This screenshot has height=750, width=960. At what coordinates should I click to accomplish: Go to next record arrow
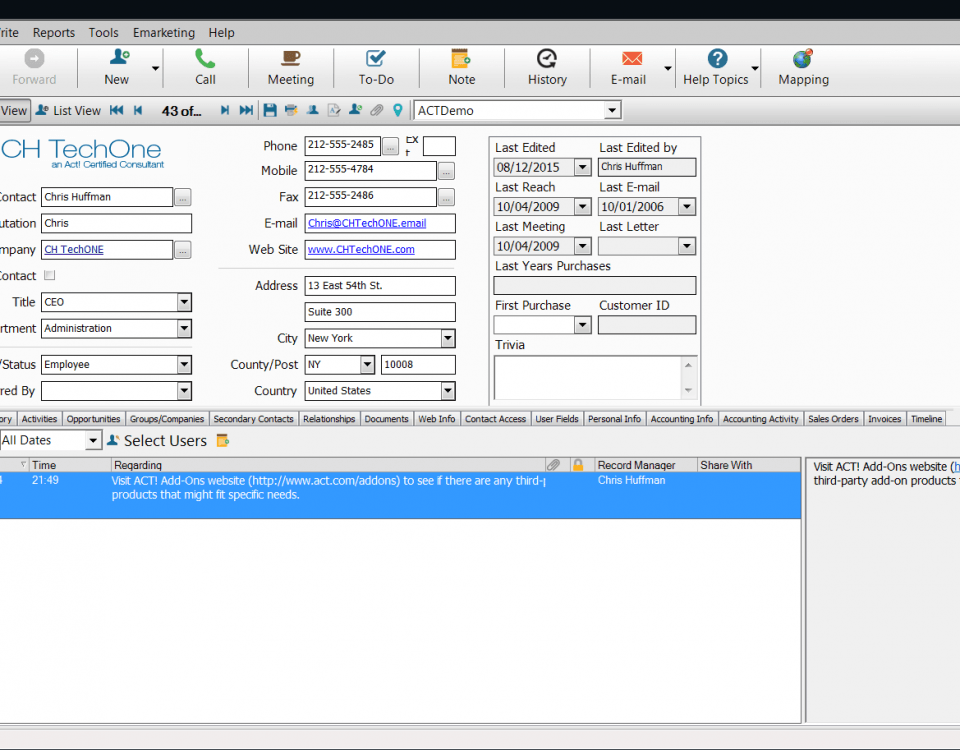225,110
